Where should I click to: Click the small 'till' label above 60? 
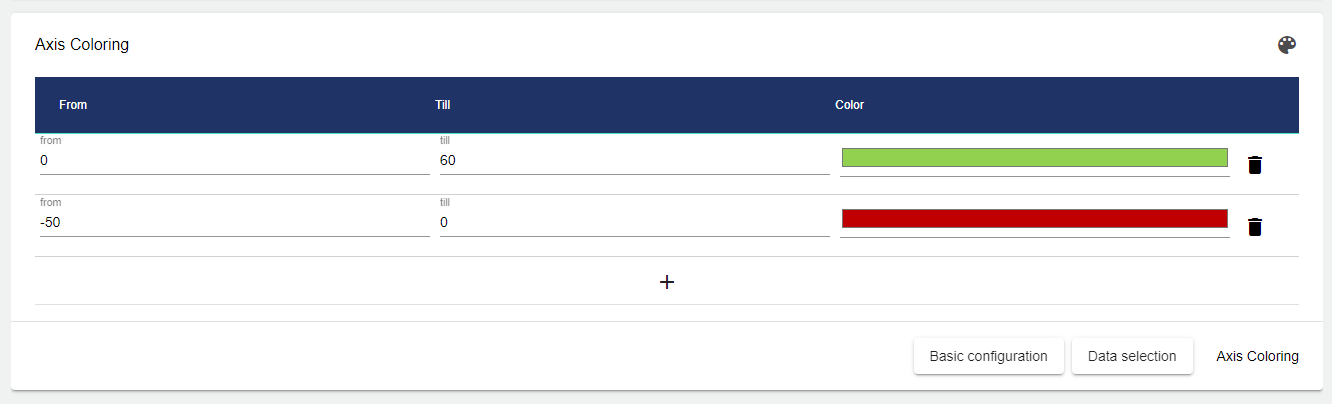445,141
